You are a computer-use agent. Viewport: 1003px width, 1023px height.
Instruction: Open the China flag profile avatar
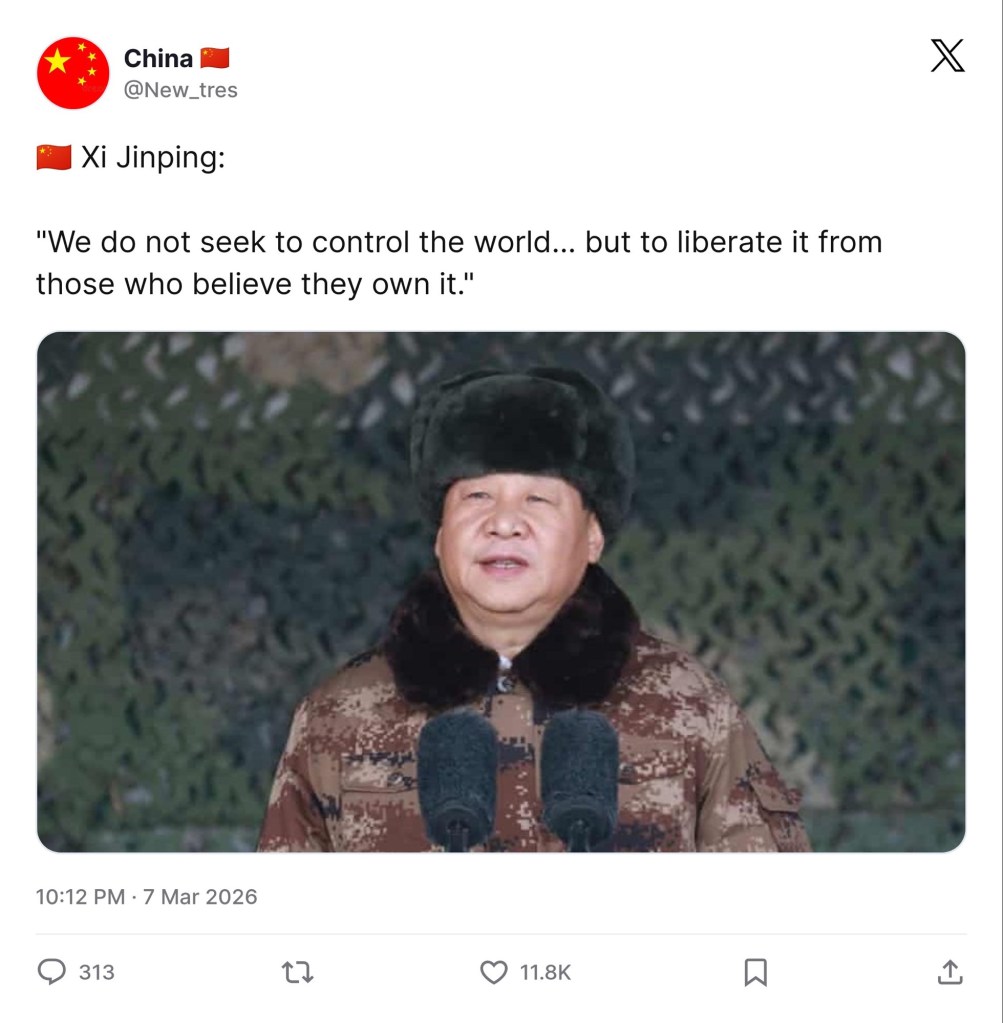point(73,73)
